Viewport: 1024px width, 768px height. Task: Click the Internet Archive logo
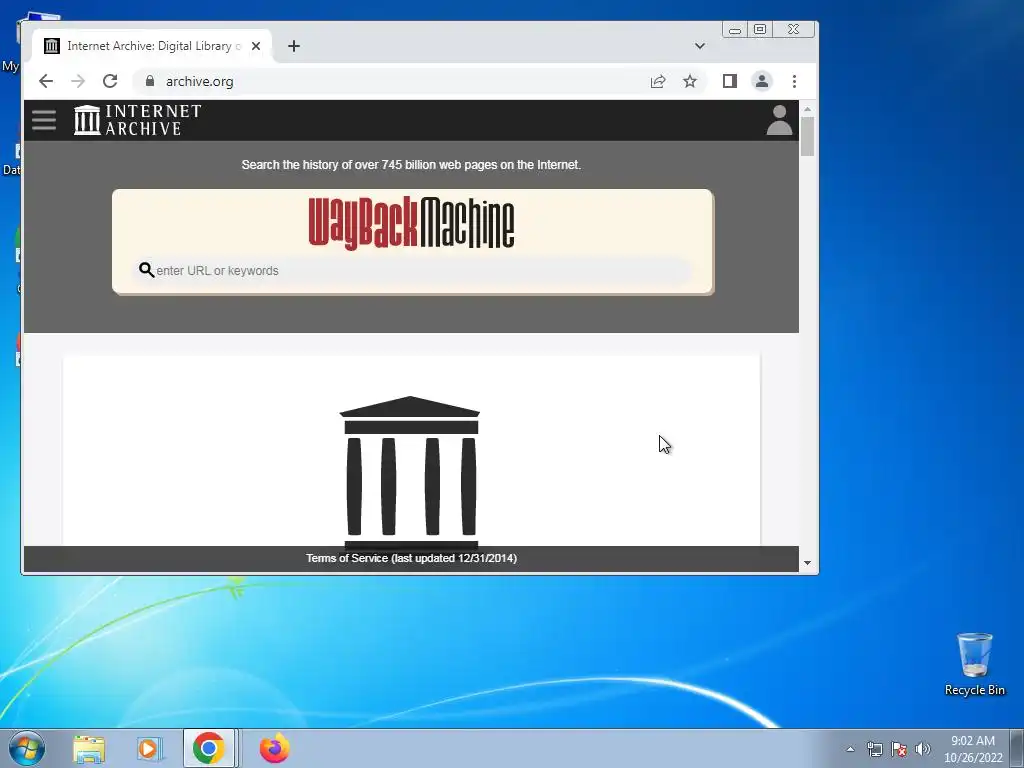point(137,120)
